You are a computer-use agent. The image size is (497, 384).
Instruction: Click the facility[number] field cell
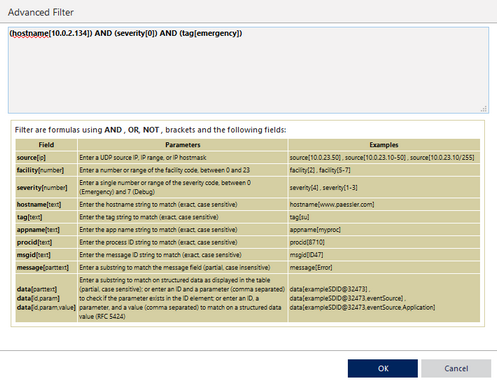tap(46, 170)
